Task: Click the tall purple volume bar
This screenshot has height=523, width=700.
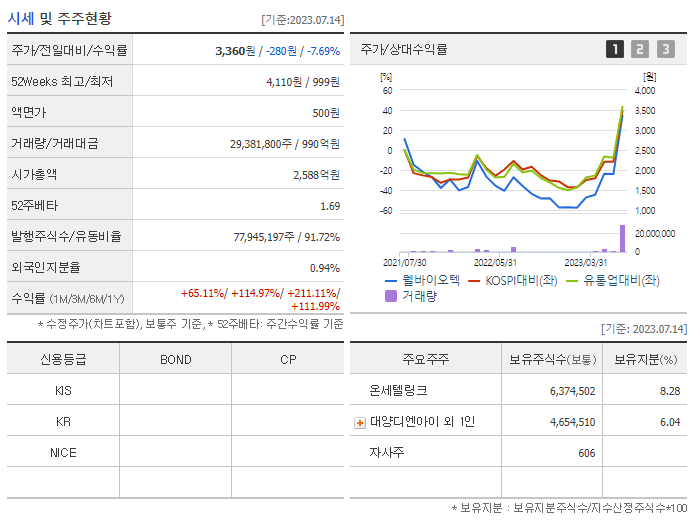Action: pyautogui.click(x=622, y=239)
